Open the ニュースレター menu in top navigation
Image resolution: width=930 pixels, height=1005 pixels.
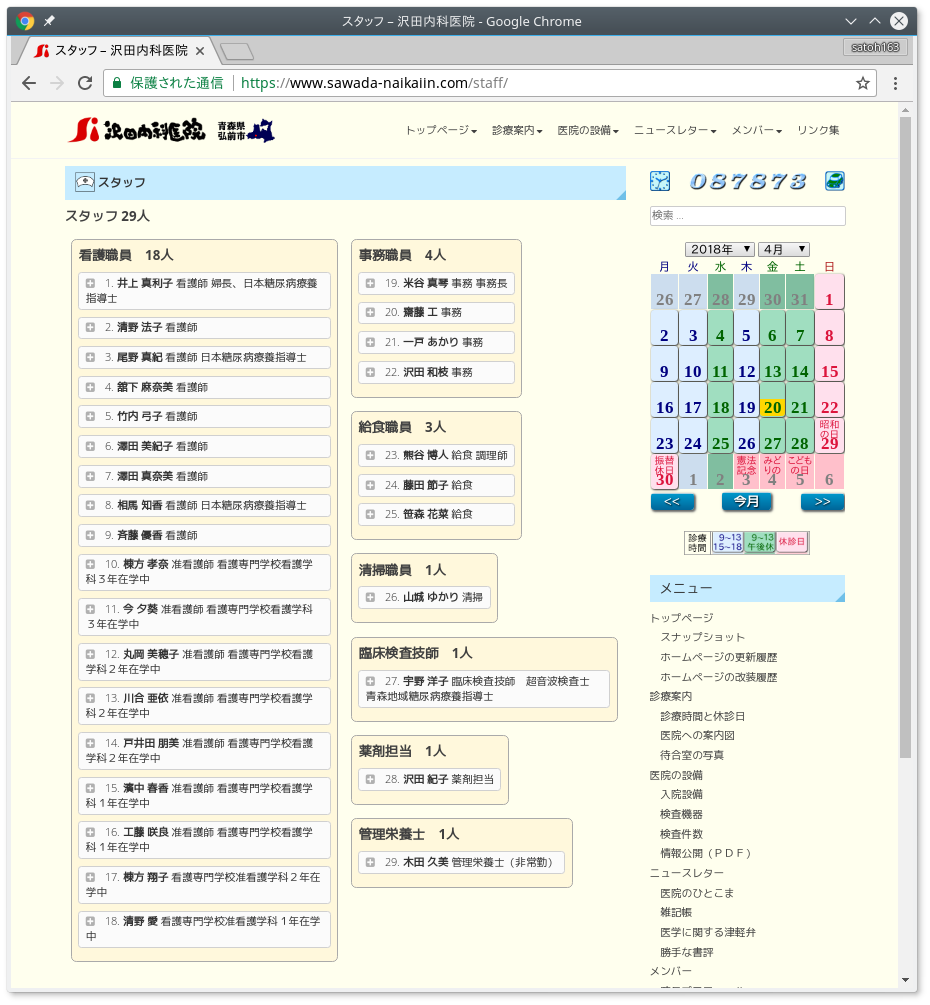pos(675,131)
